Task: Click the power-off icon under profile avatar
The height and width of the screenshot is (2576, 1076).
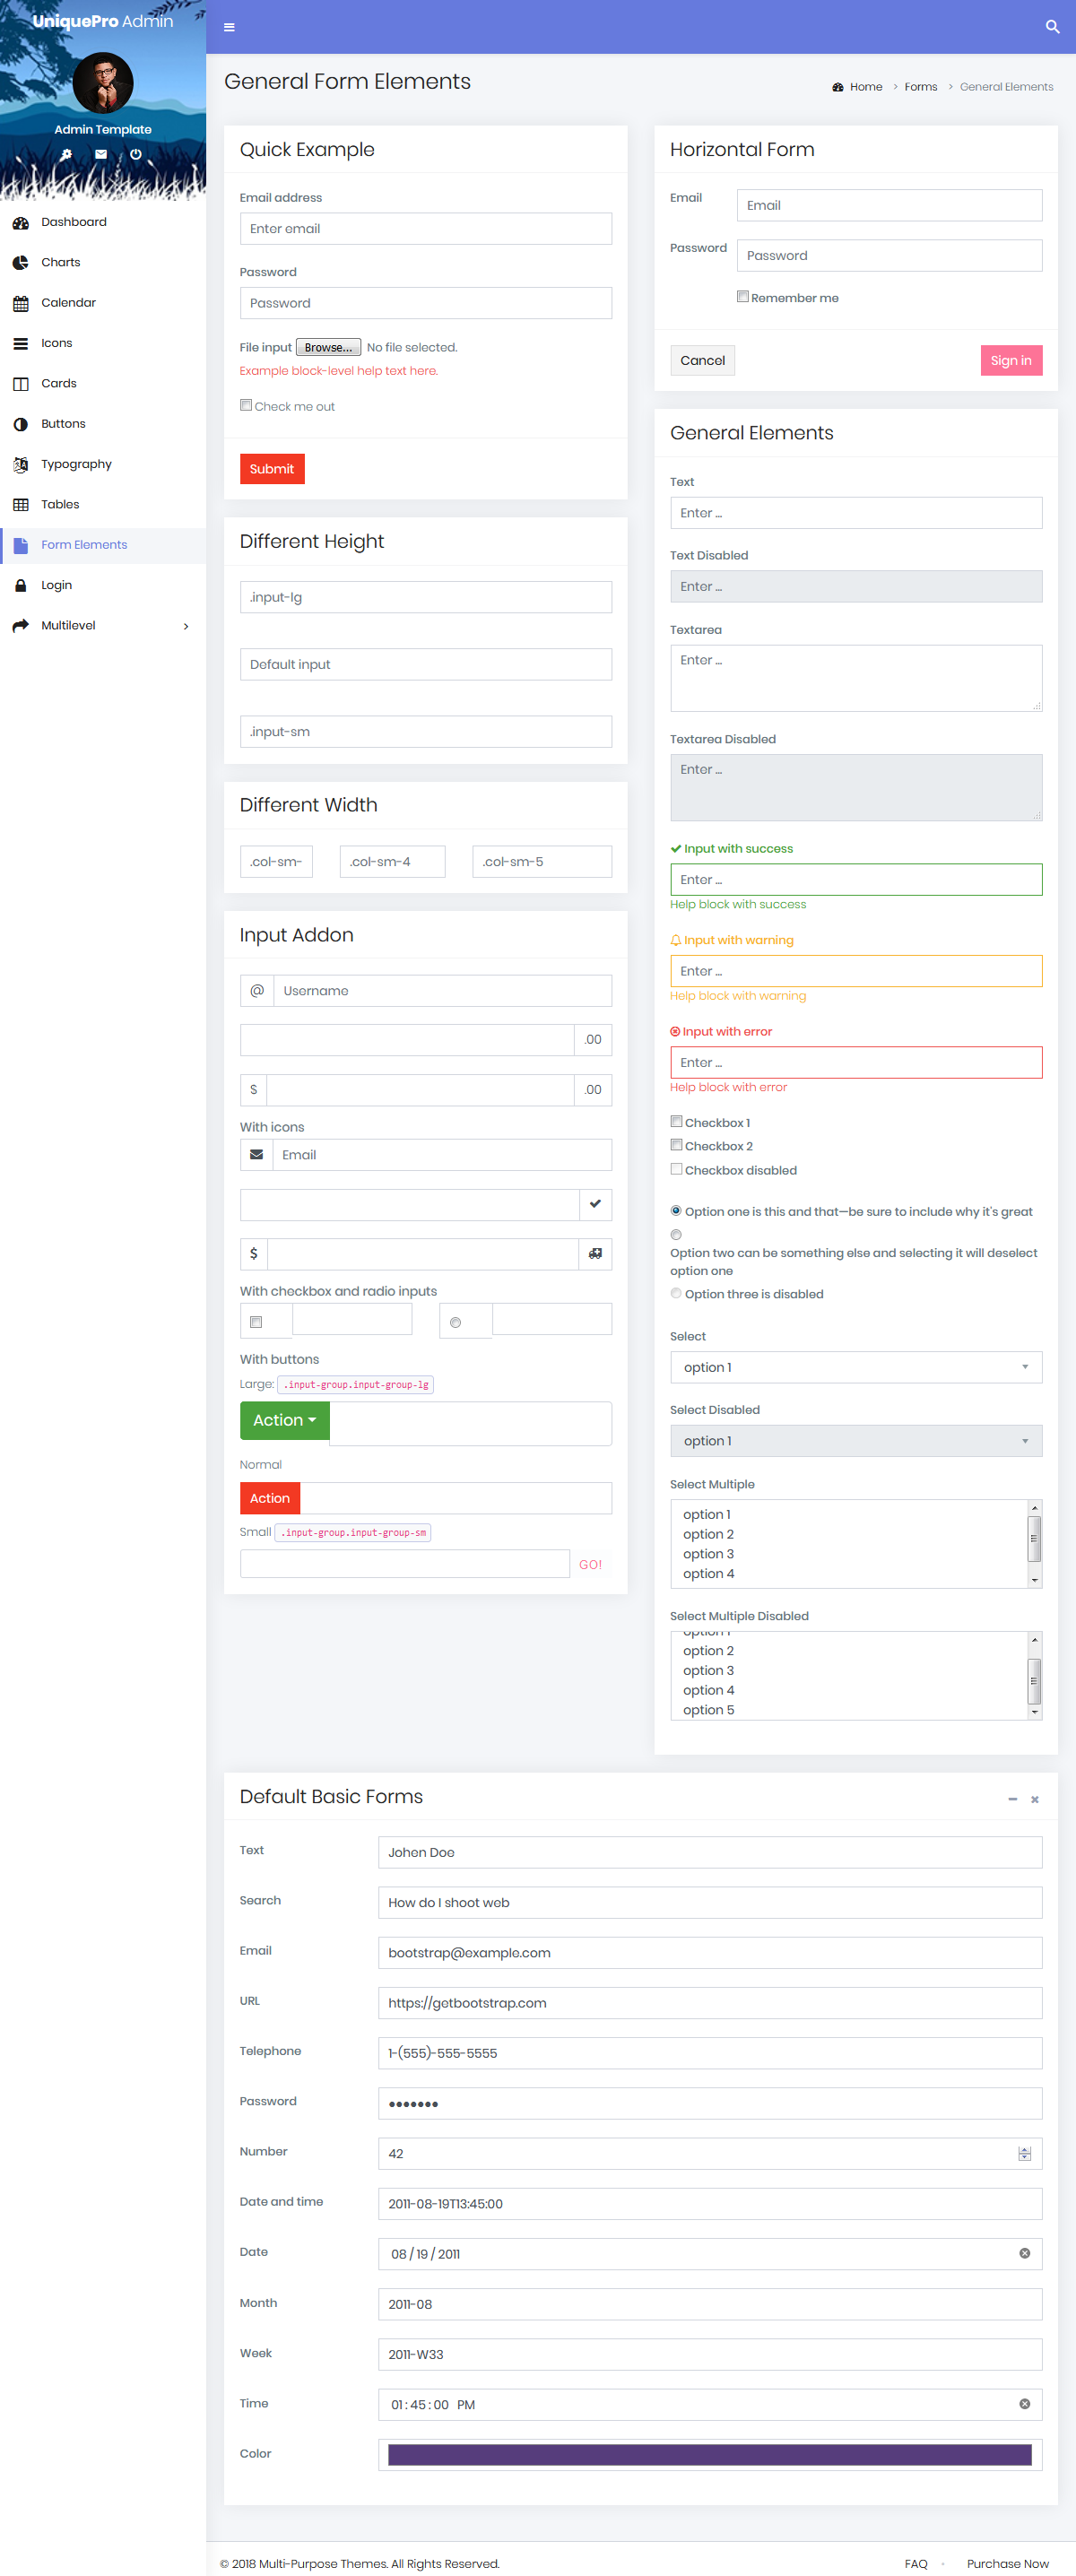Action: (135, 154)
